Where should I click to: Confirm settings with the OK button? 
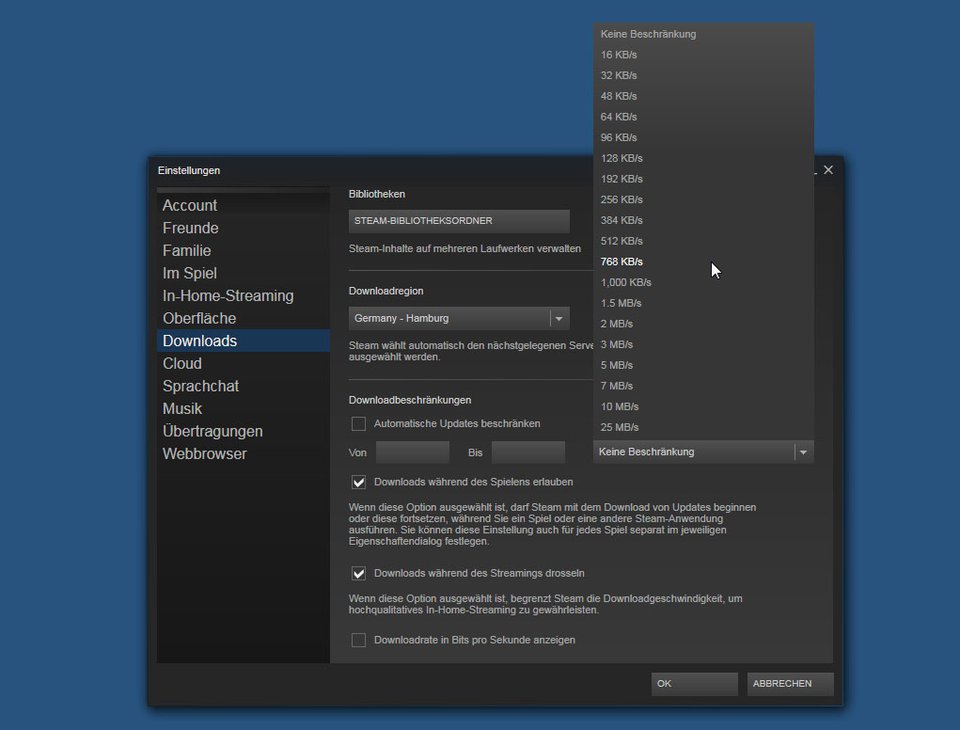pos(694,684)
